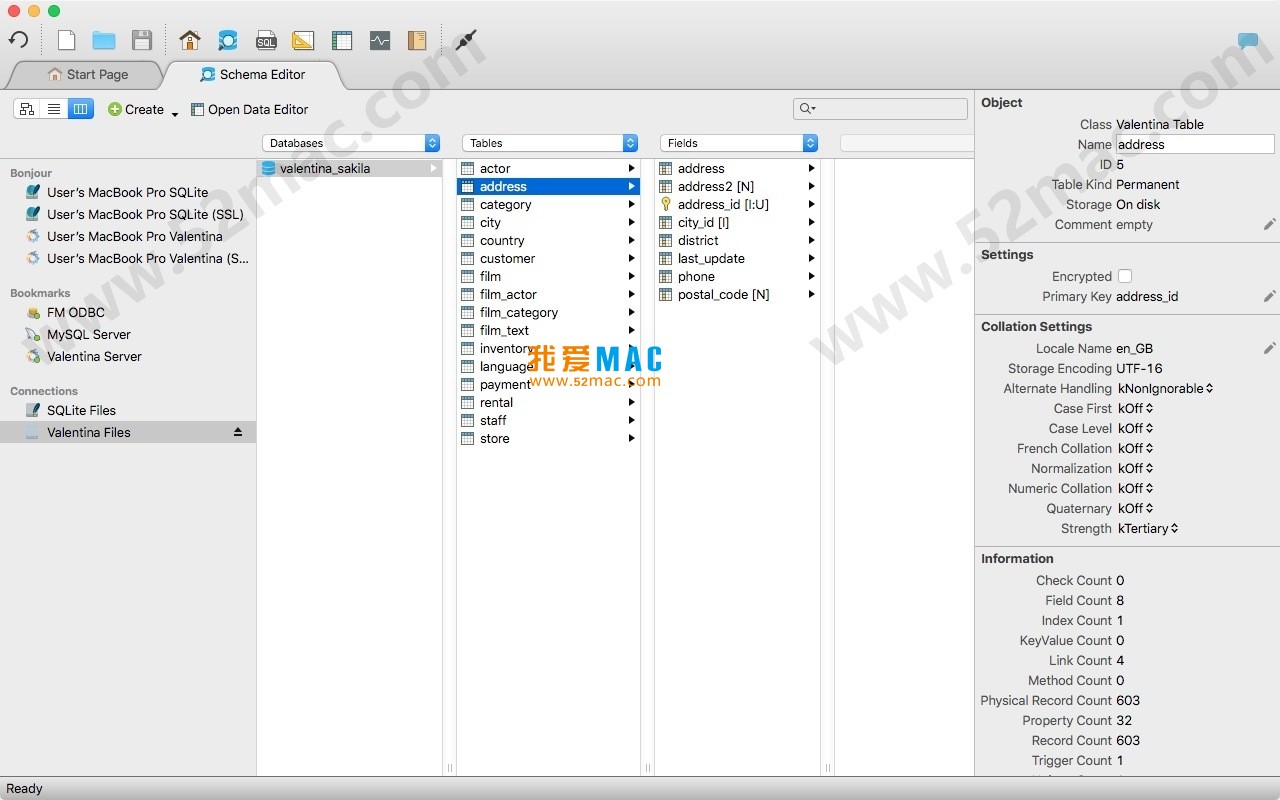Click the Open Data Editor button
This screenshot has height=800, width=1280.
(249, 109)
